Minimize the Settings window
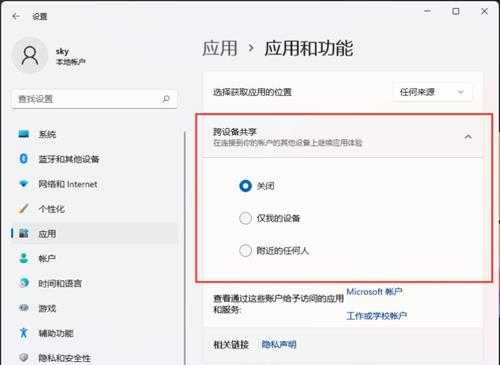Viewport: 500px width, 365px height. 427,11
